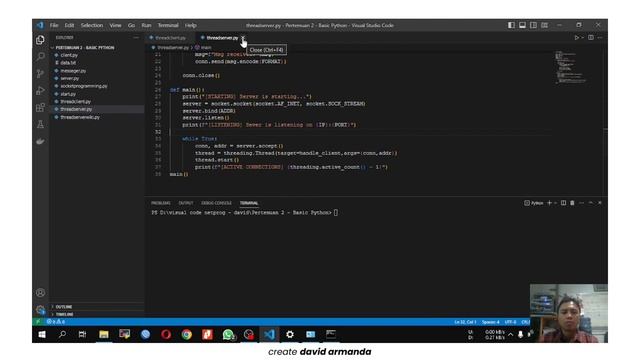Open launch profile dropdown beside new terminal
The height and width of the screenshot is (360, 640).
point(556,203)
